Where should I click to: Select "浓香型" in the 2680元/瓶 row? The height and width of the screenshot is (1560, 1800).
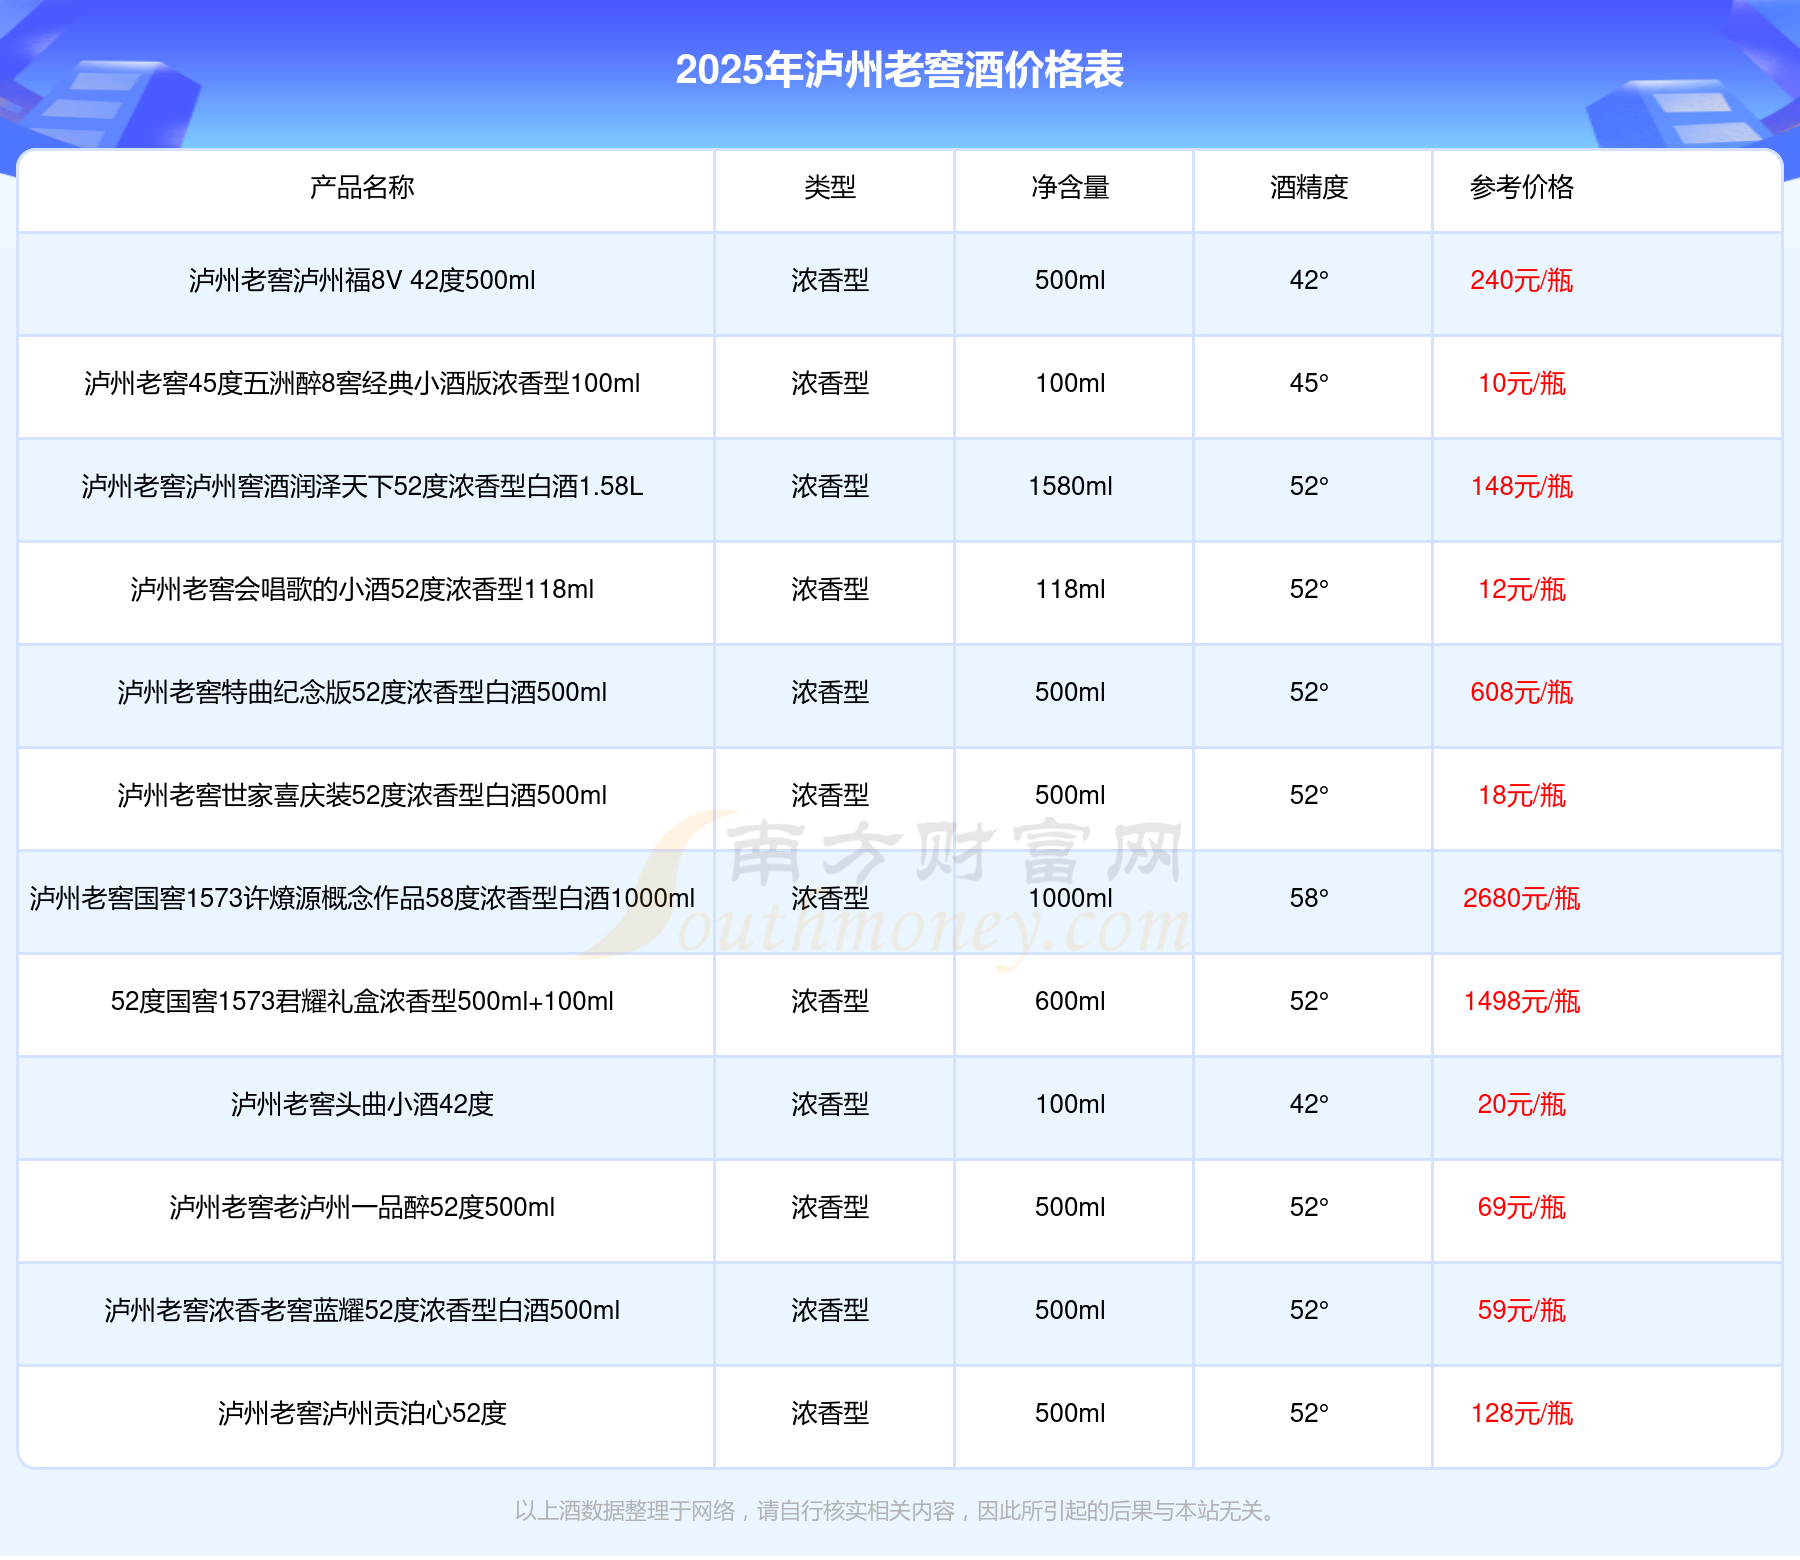pos(830,898)
